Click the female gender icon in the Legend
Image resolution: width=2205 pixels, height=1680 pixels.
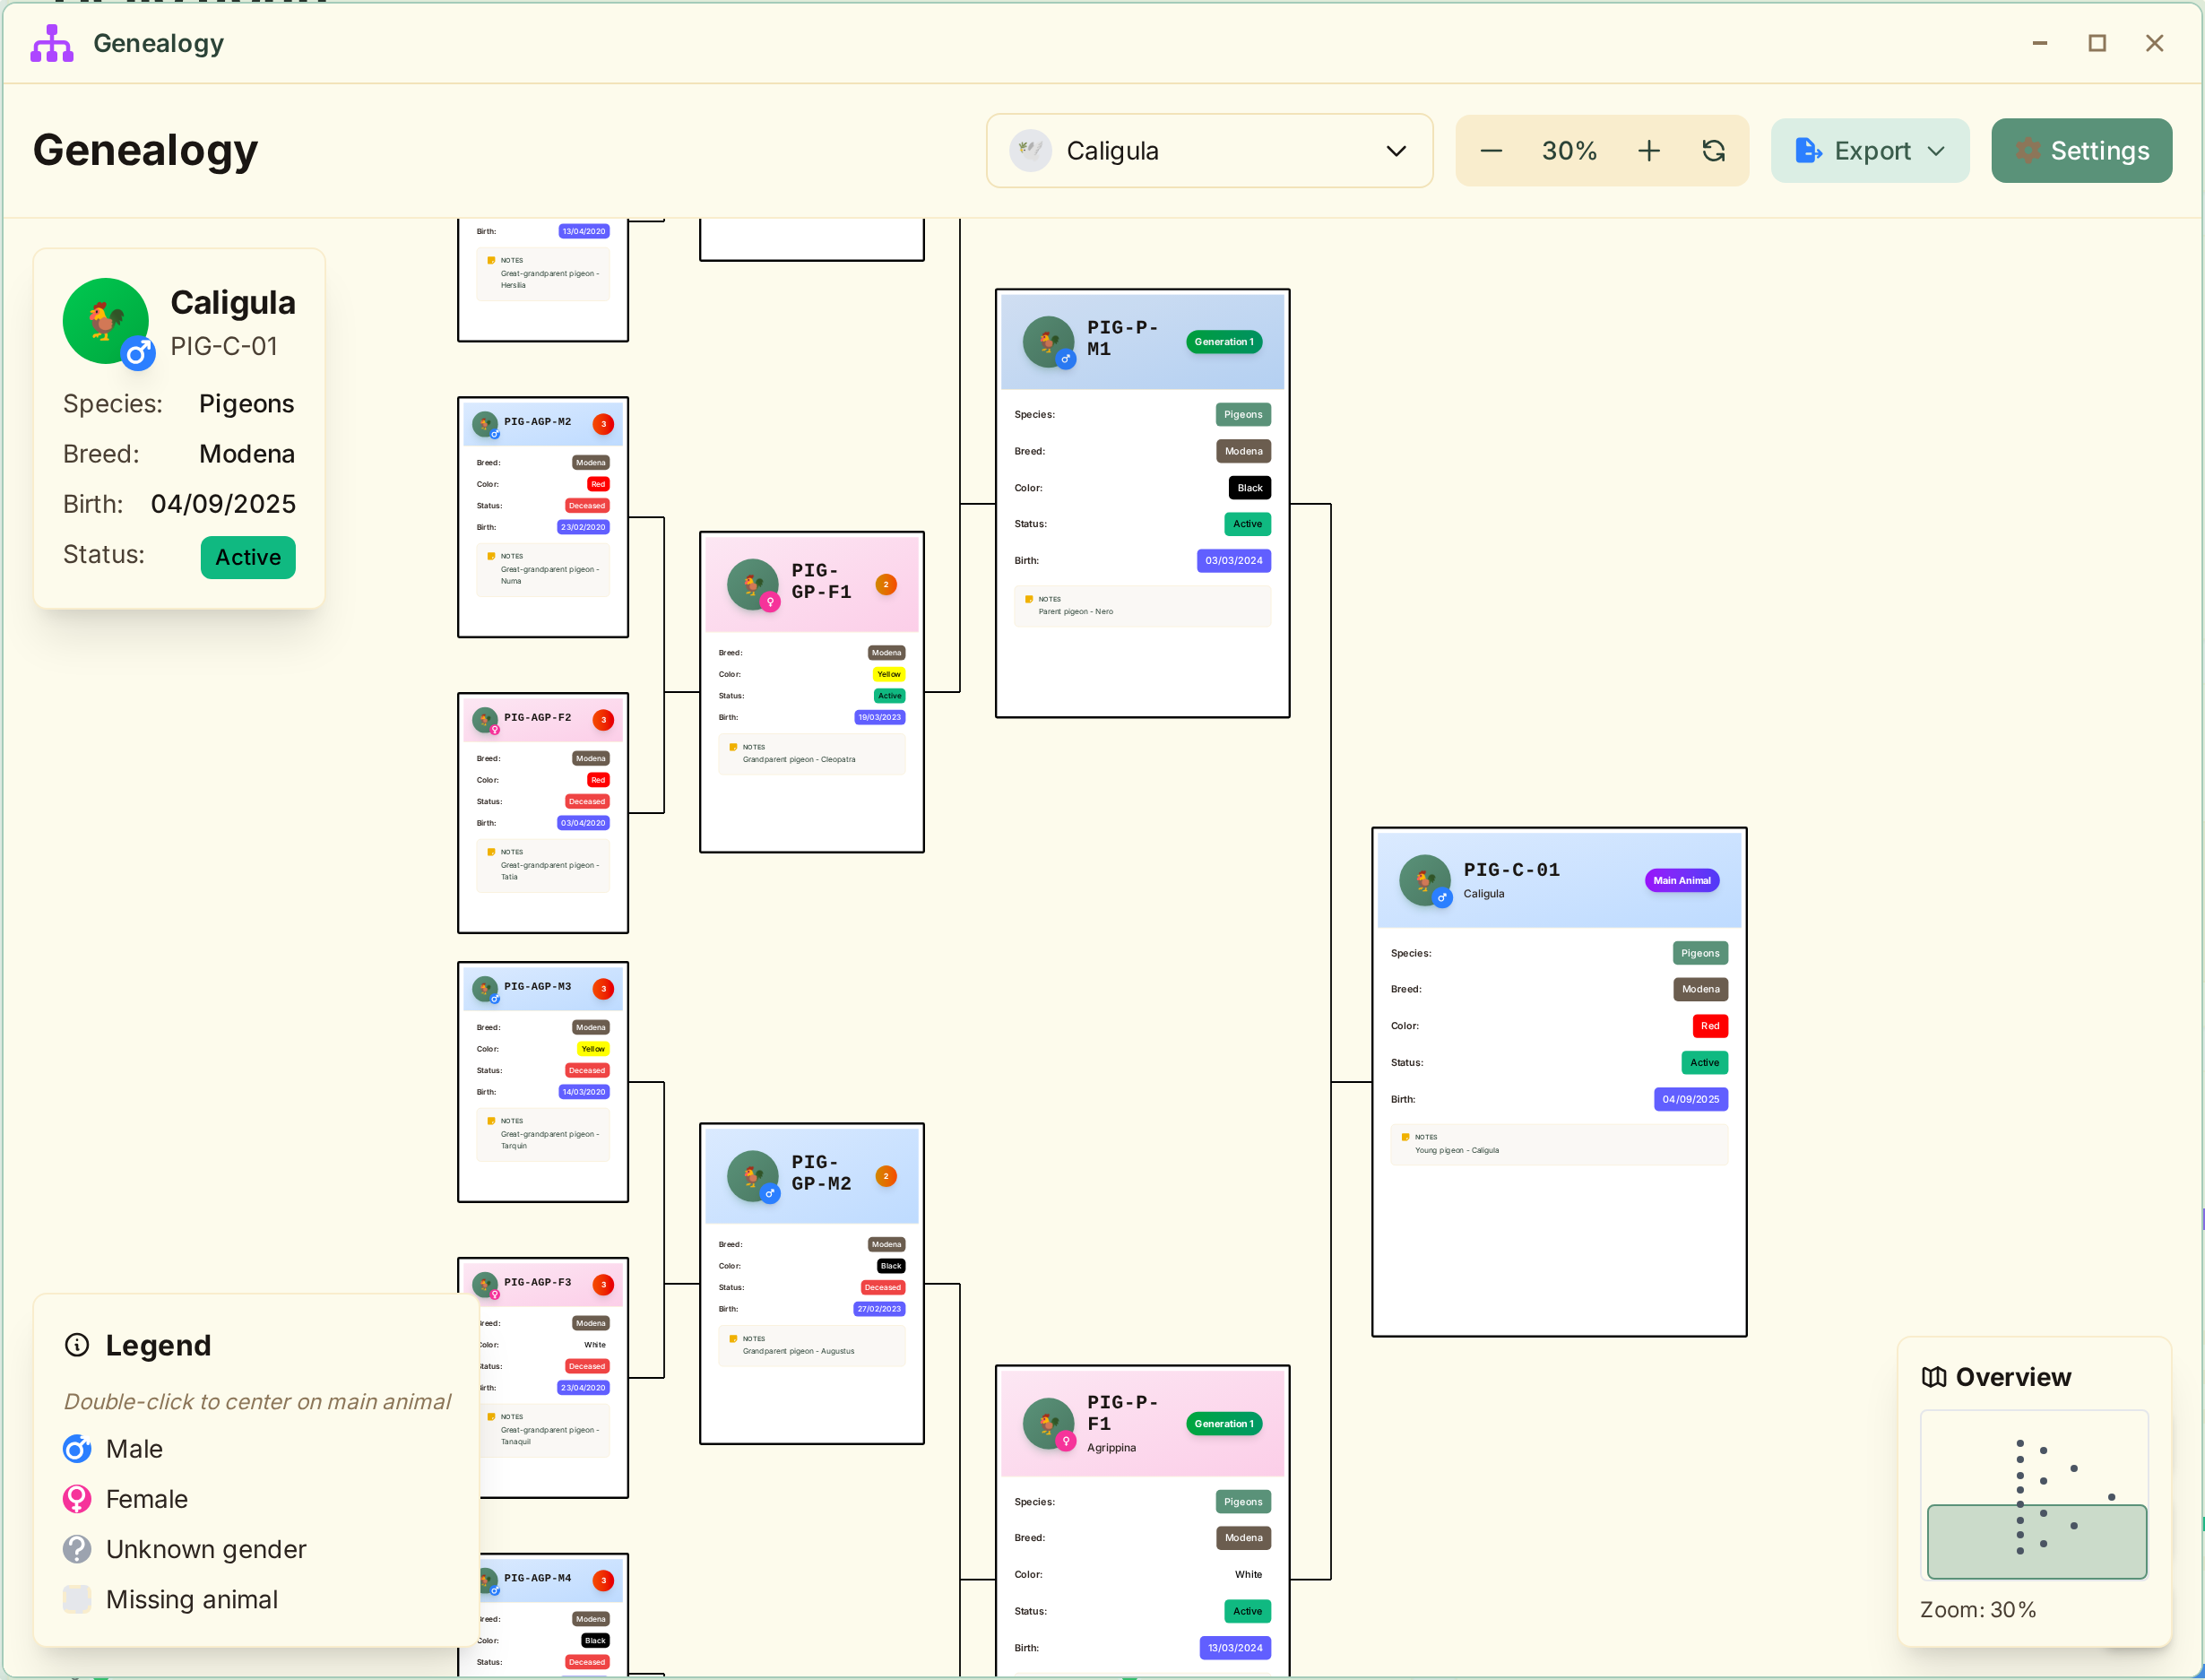pos(76,1498)
